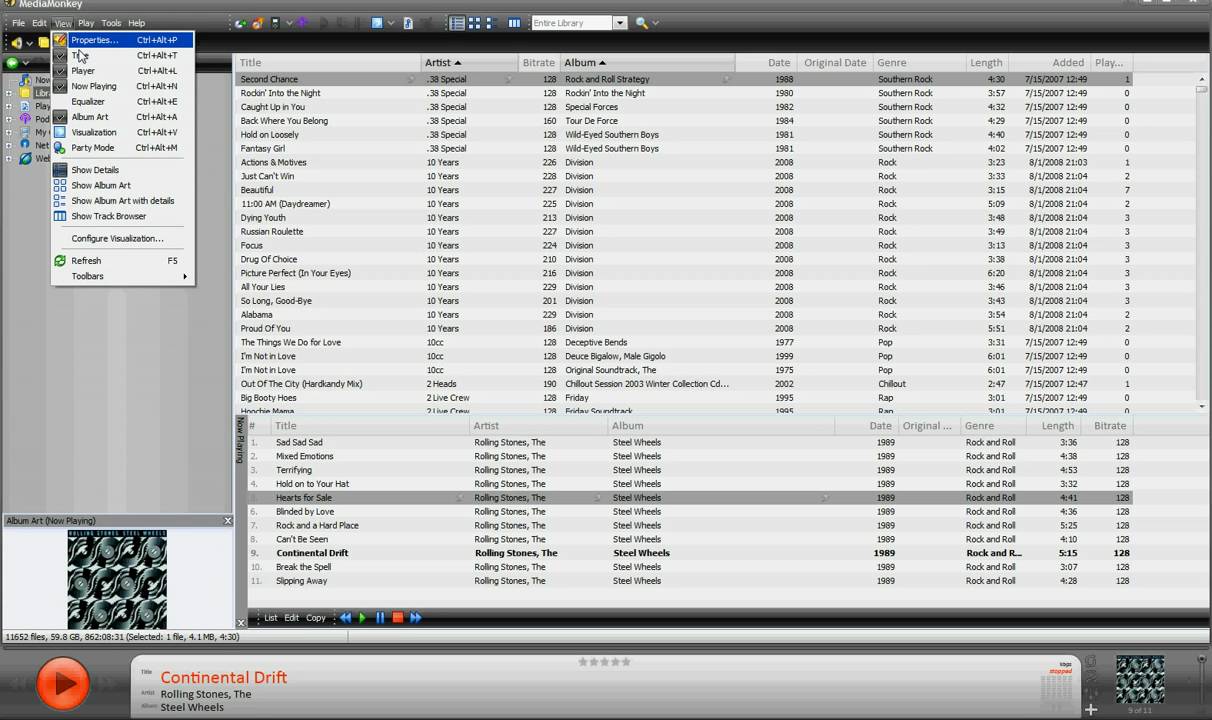This screenshot has width=1212, height=720.
Task: Skip to previous track in Now Playing
Action: 345,618
